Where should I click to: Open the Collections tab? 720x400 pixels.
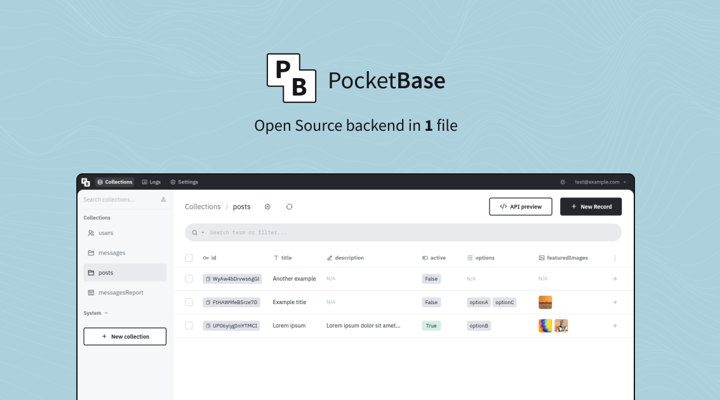(115, 182)
